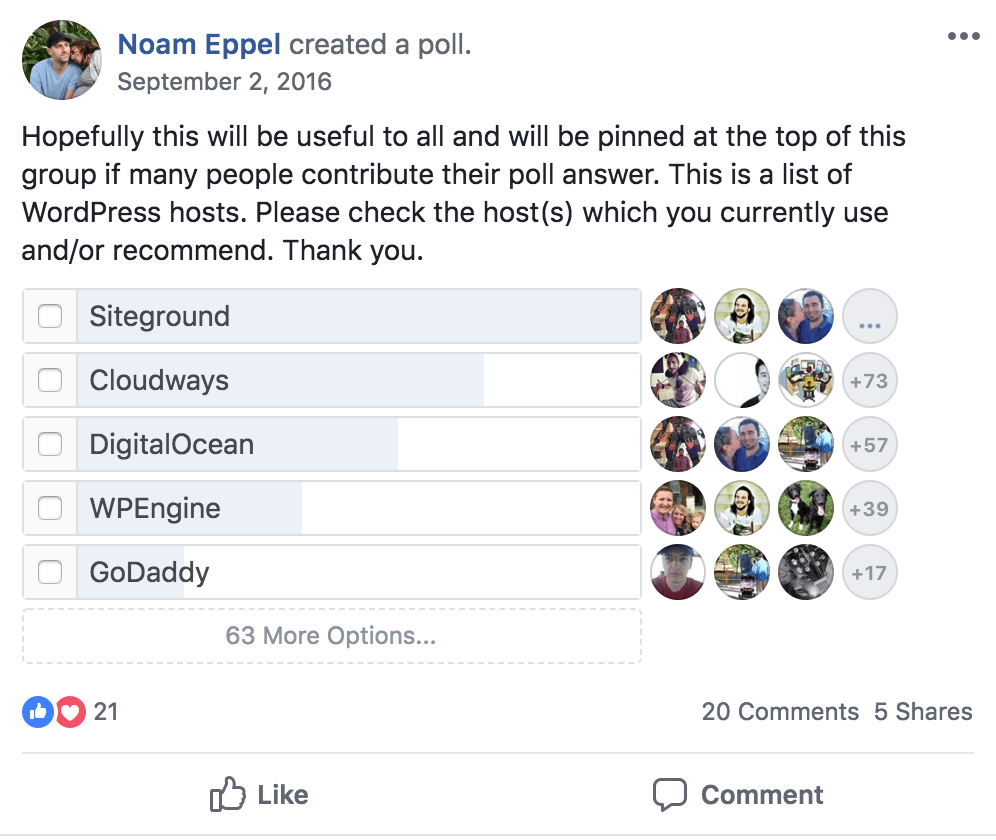Show more Siteground voters via ellipsis bubble
This screenshot has width=996, height=840.
pos(869,317)
